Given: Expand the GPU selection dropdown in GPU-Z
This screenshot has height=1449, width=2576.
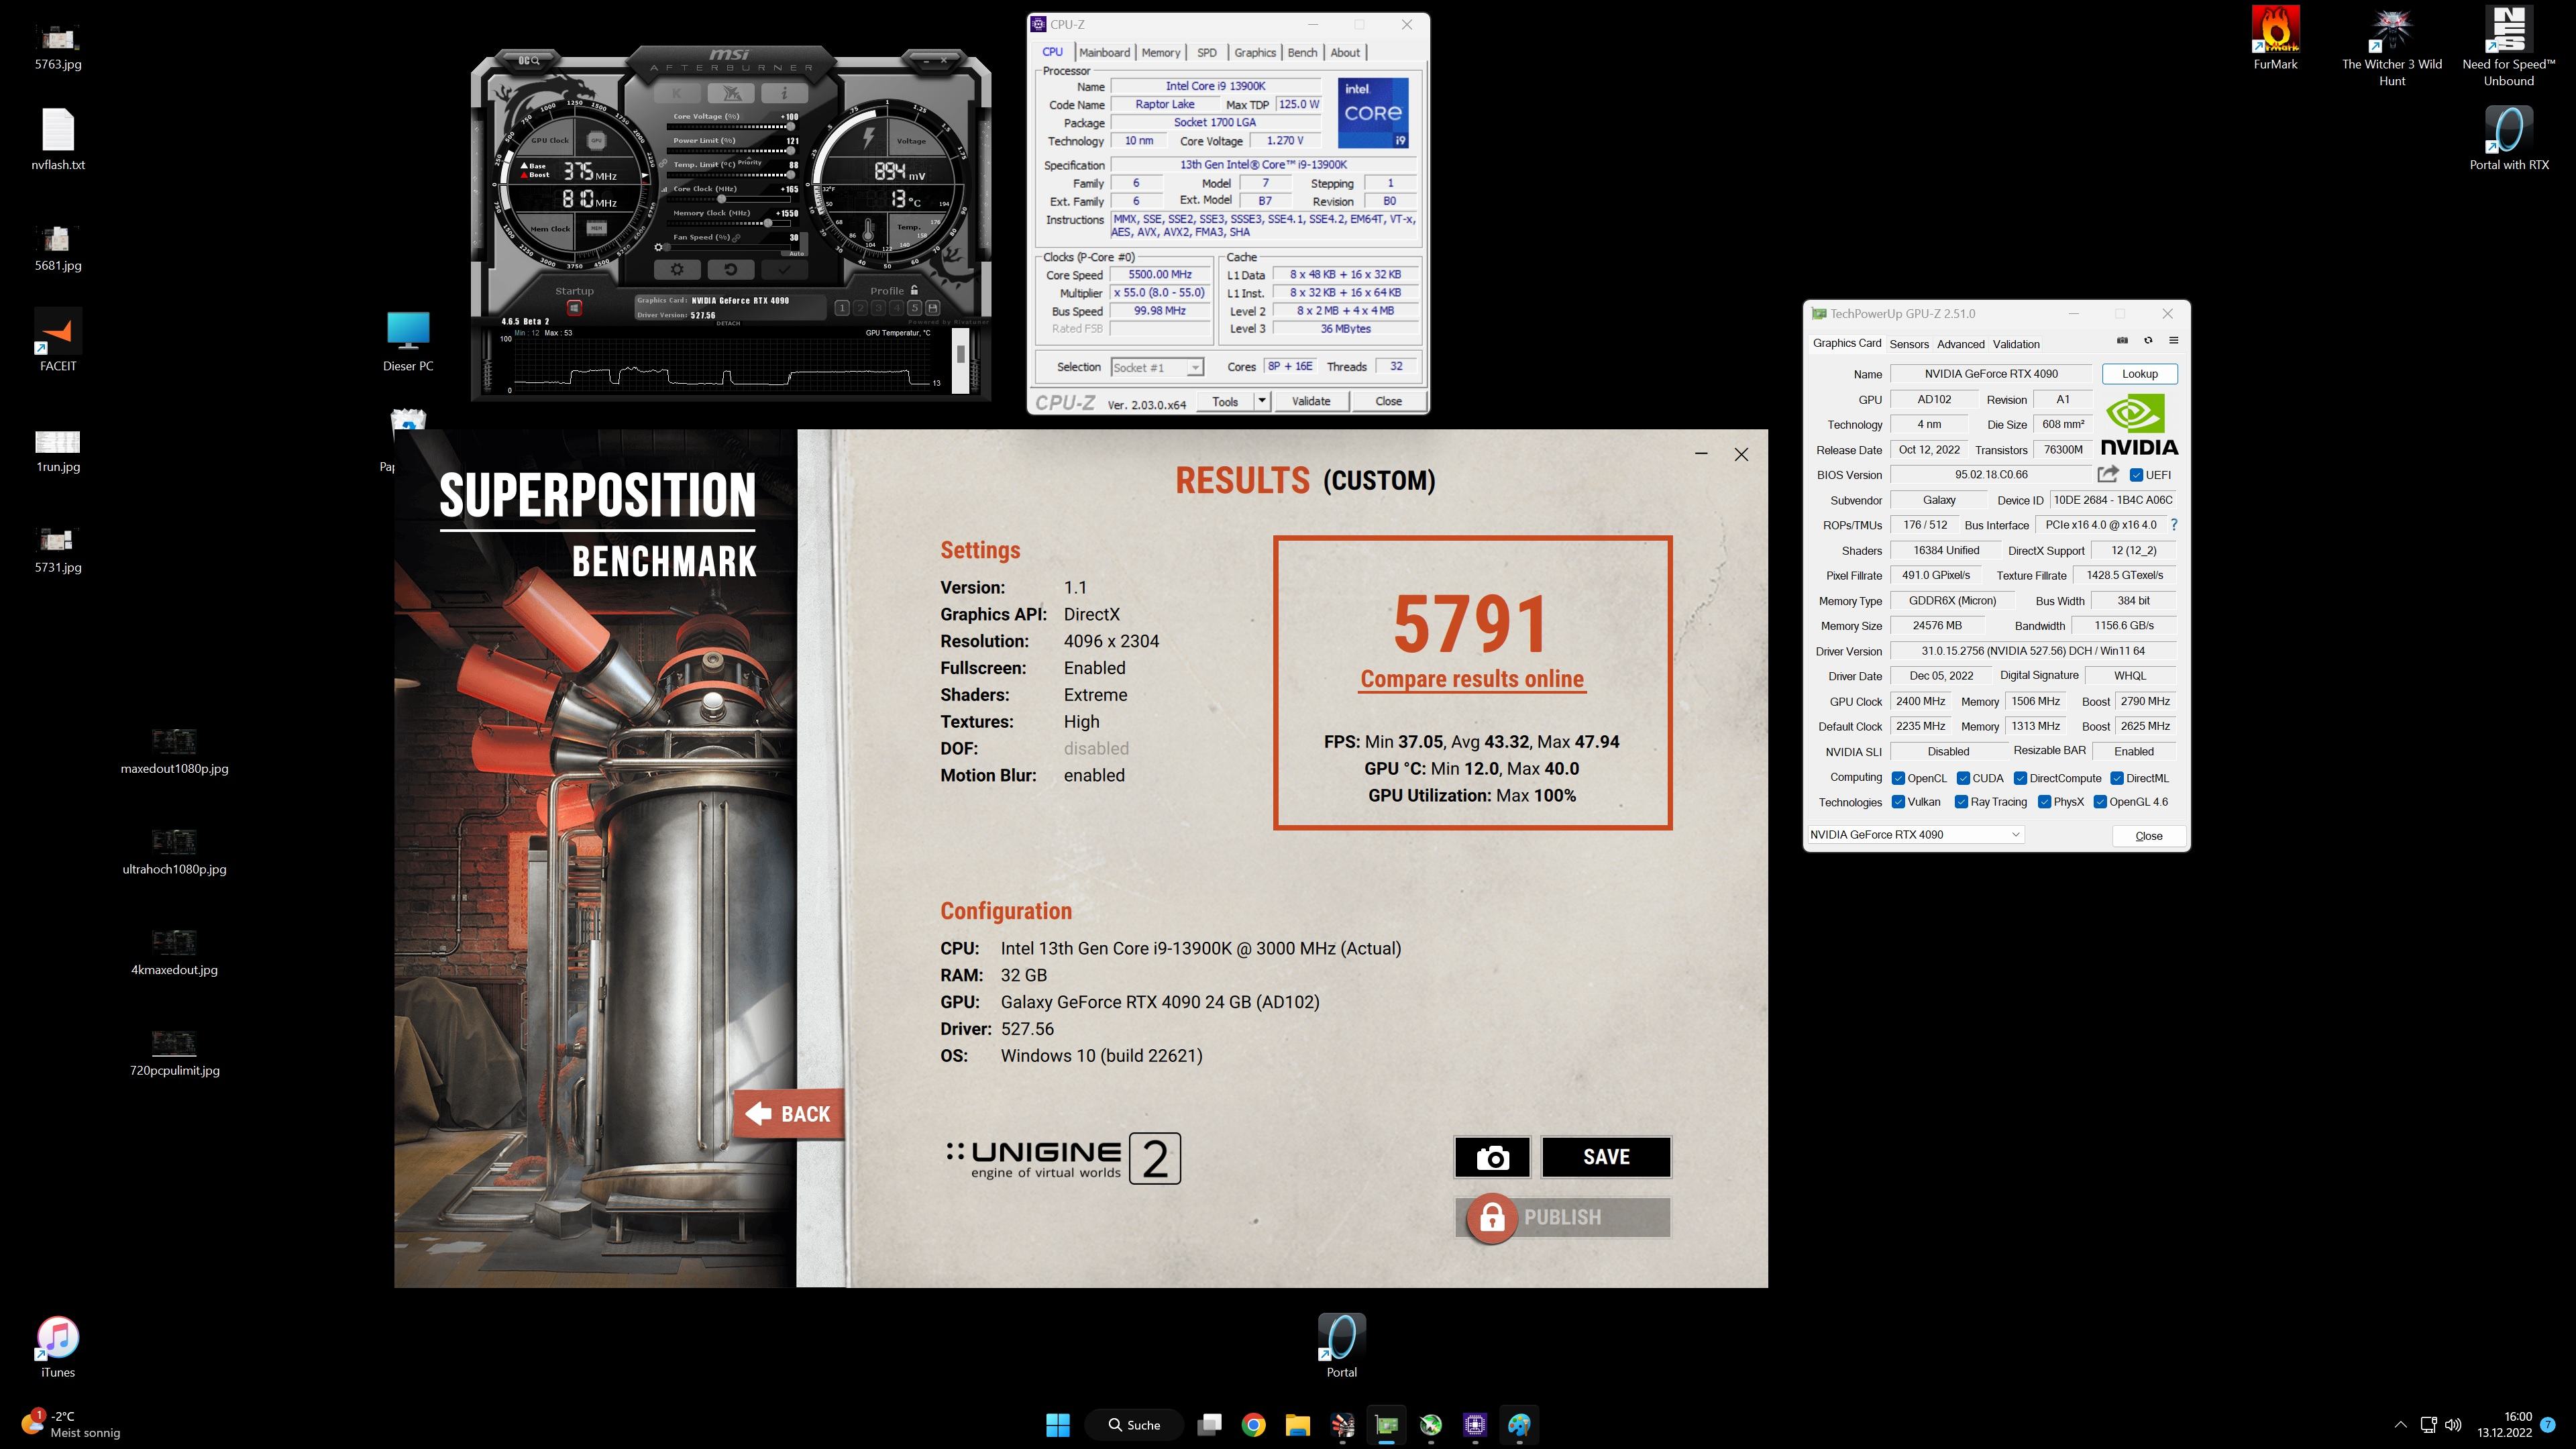Looking at the screenshot, I should tap(2015, 835).
